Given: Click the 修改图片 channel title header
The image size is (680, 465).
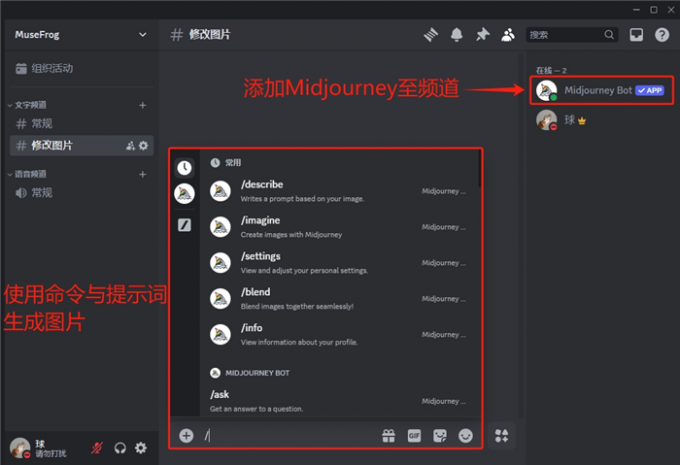Looking at the screenshot, I should (209, 35).
